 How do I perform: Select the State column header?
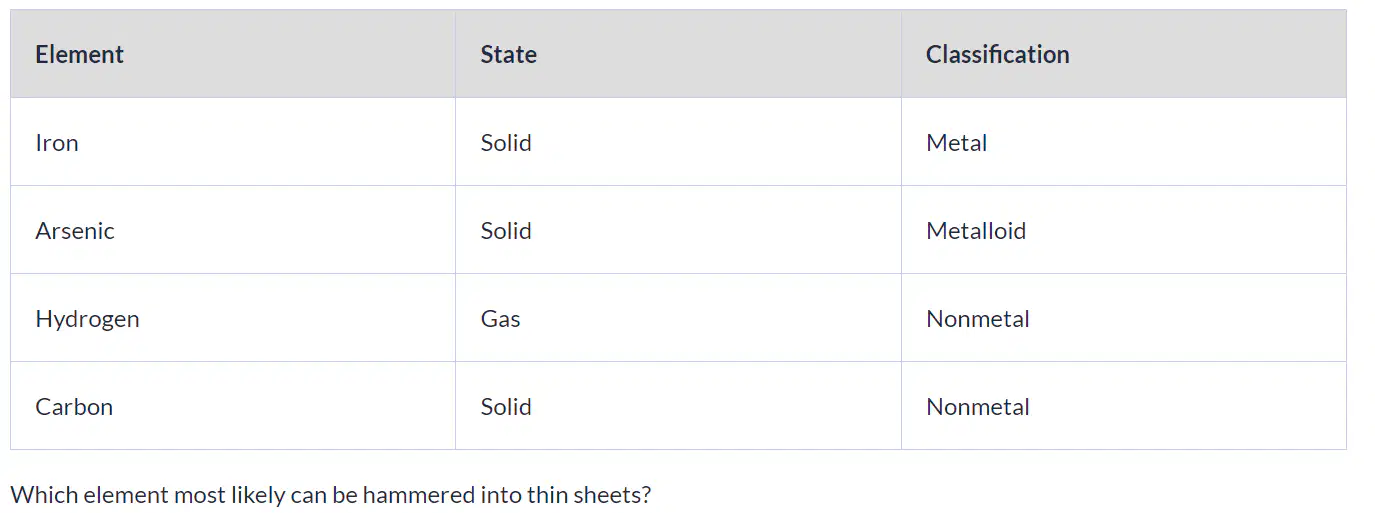pos(678,54)
